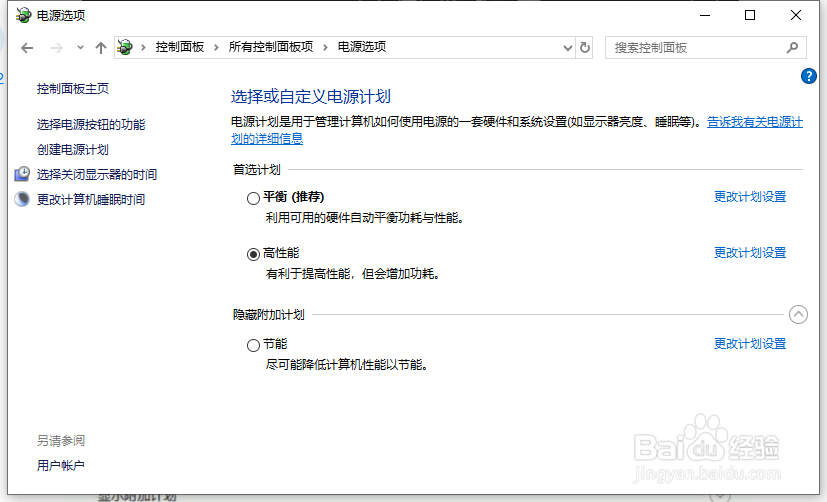Click the title bar power options icon
The height and width of the screenshot is (502, 827).
tap(24, 15)
